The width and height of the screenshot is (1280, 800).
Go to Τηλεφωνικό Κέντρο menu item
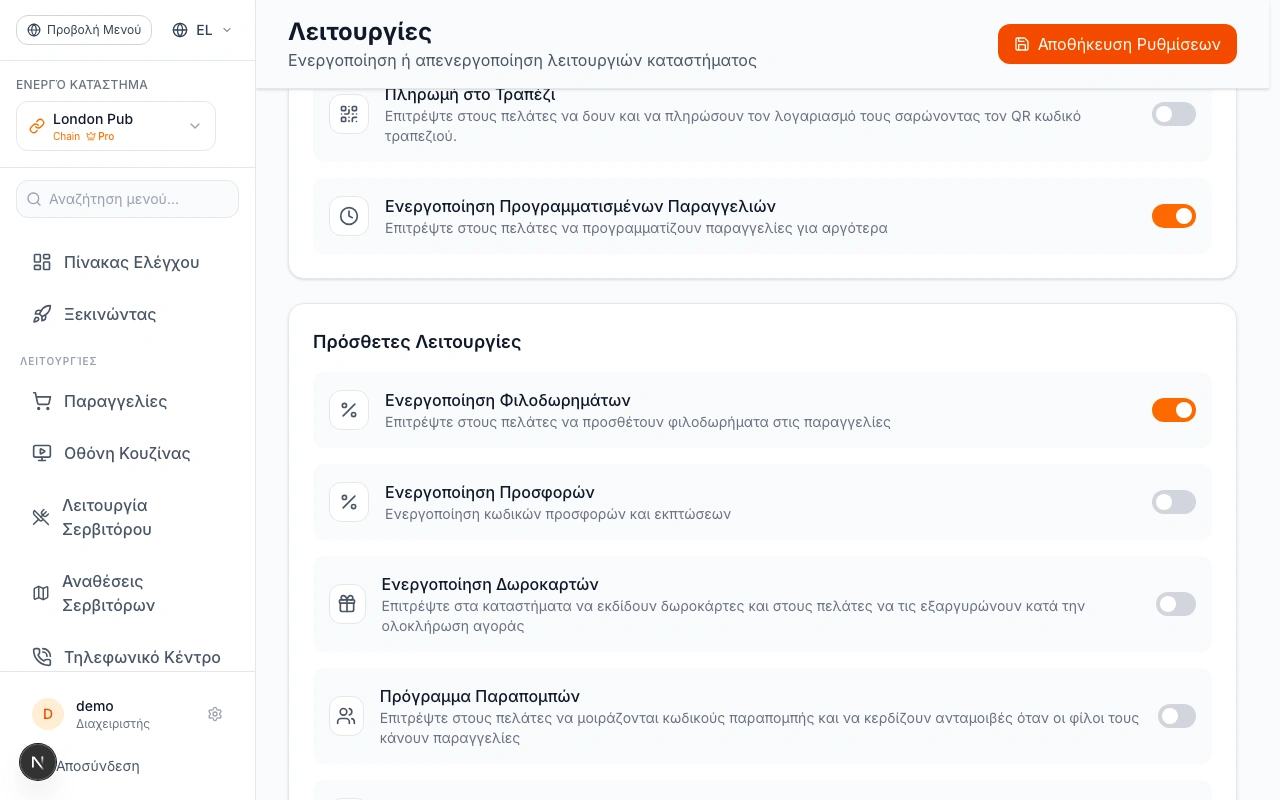click(x=128, y=657)
